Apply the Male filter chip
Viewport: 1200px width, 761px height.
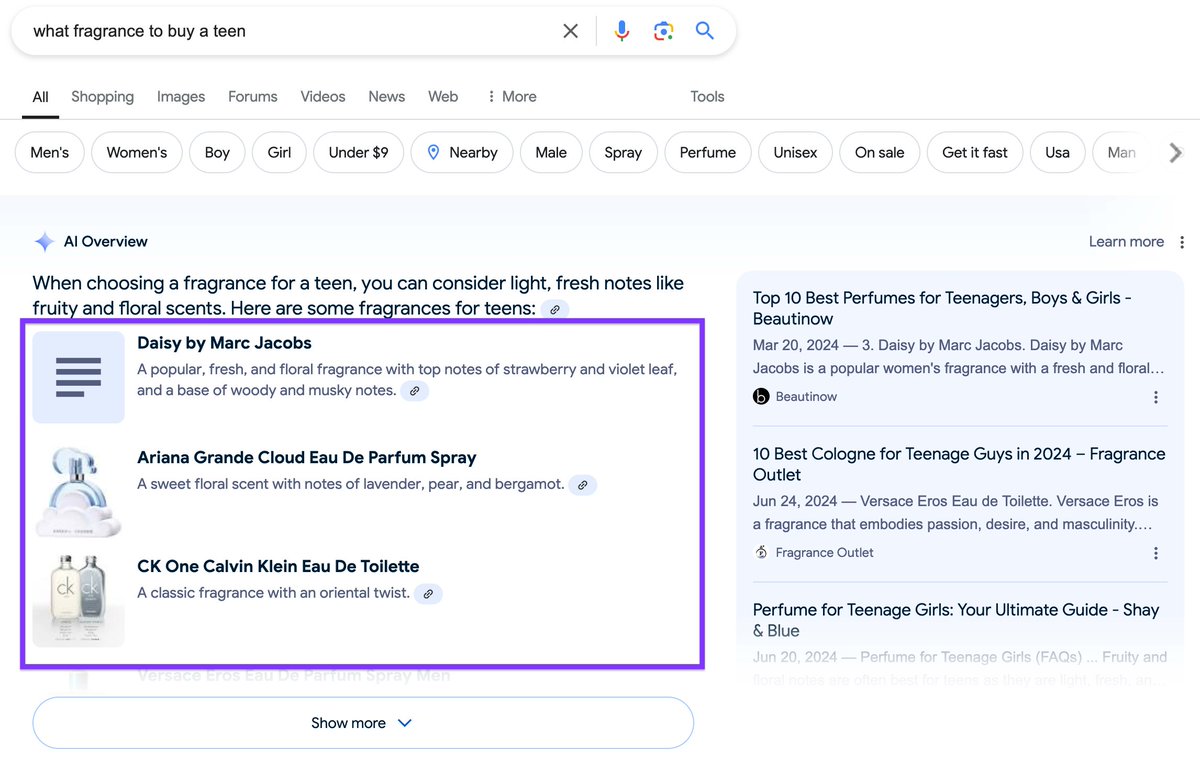tap(551, 153)
